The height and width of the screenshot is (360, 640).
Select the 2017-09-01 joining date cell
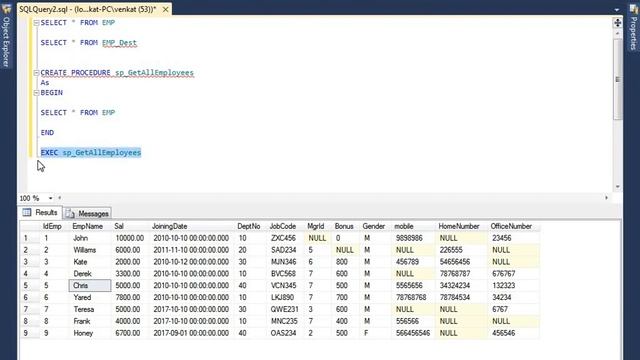click(192, 333)
